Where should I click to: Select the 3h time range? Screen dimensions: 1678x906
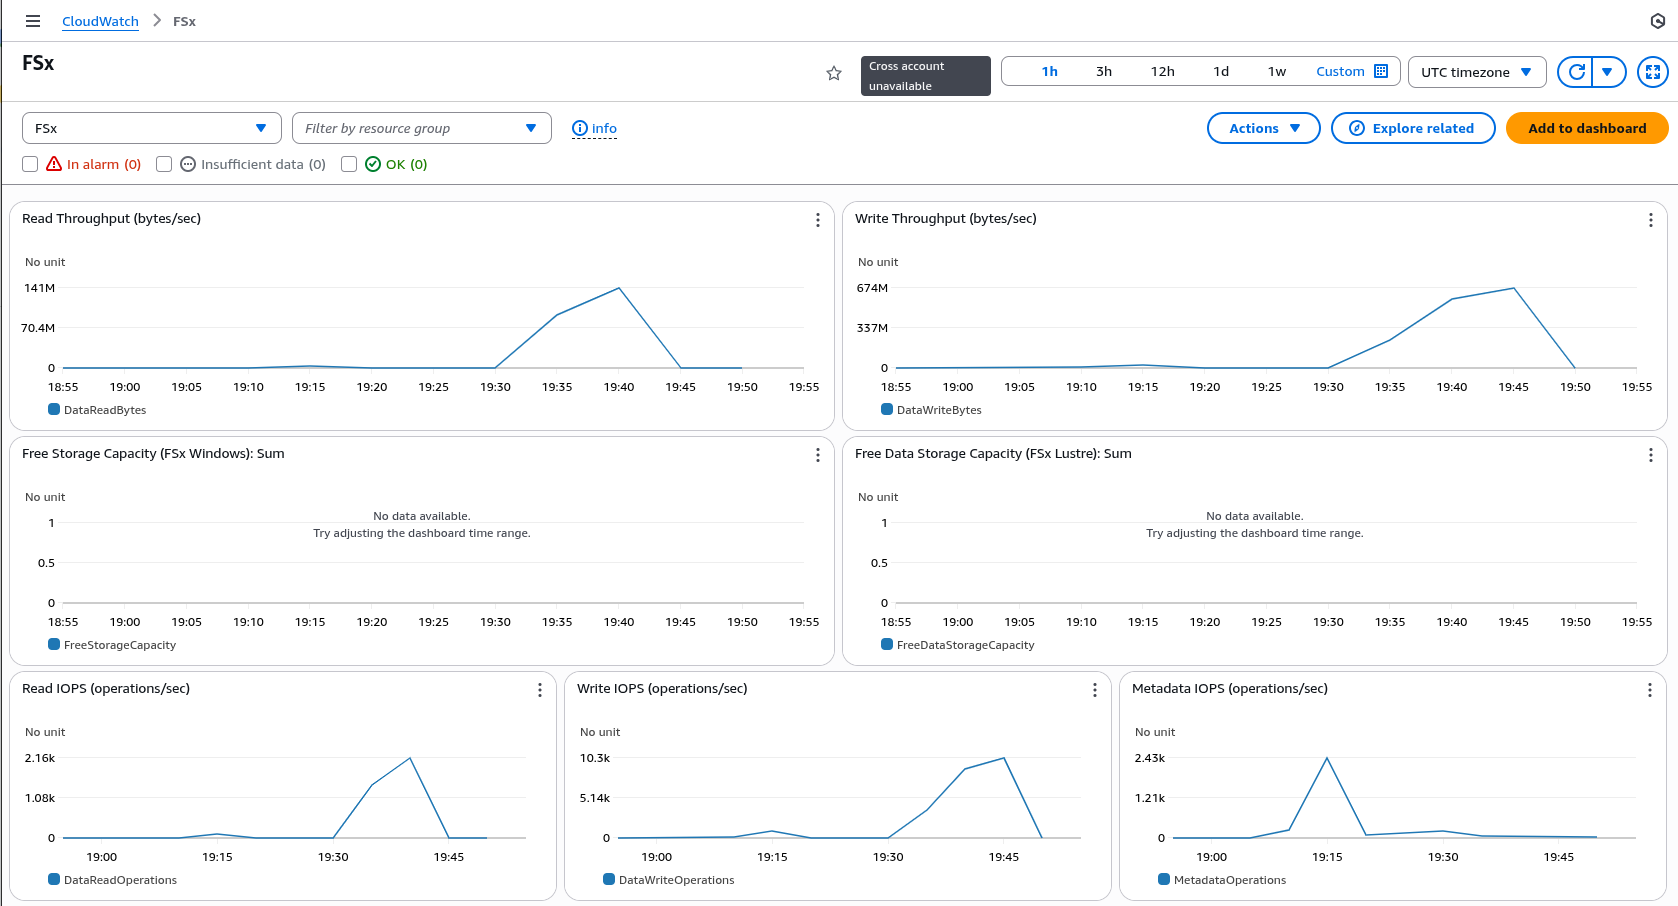pos(1104,71)
